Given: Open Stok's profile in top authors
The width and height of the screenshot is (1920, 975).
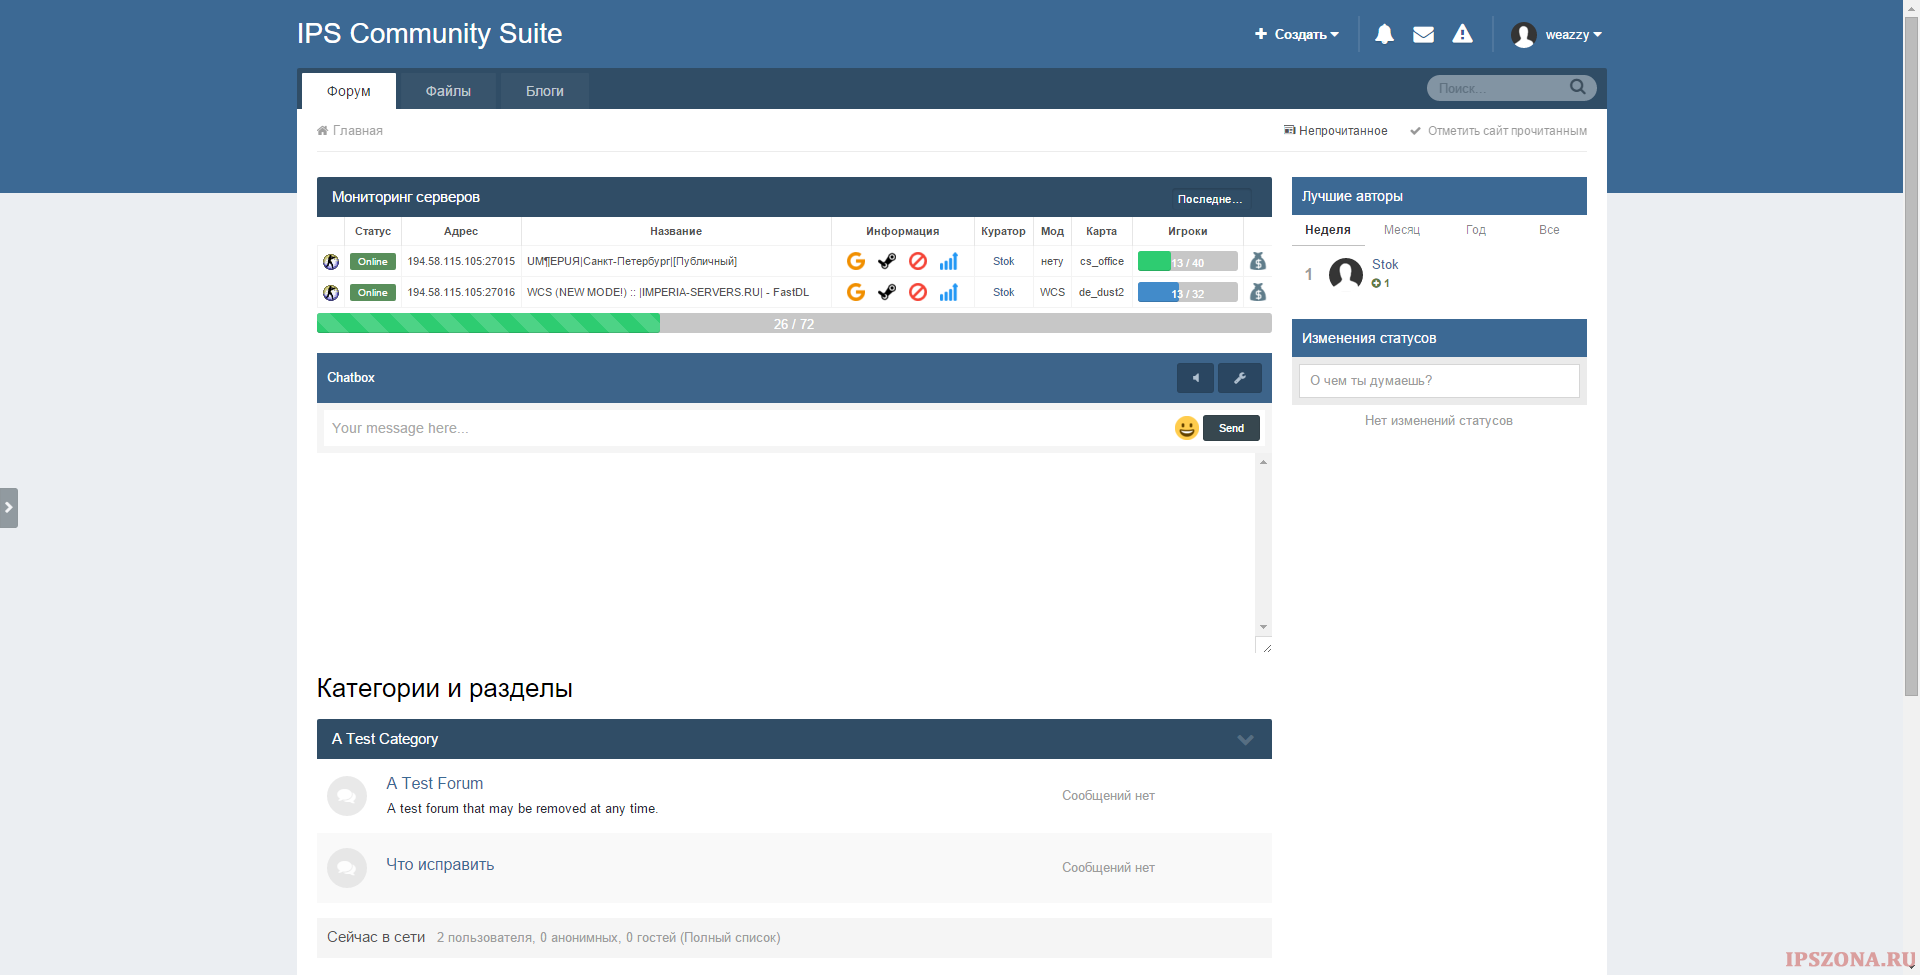Looking at the screenshot, I should coord(1385,264).
